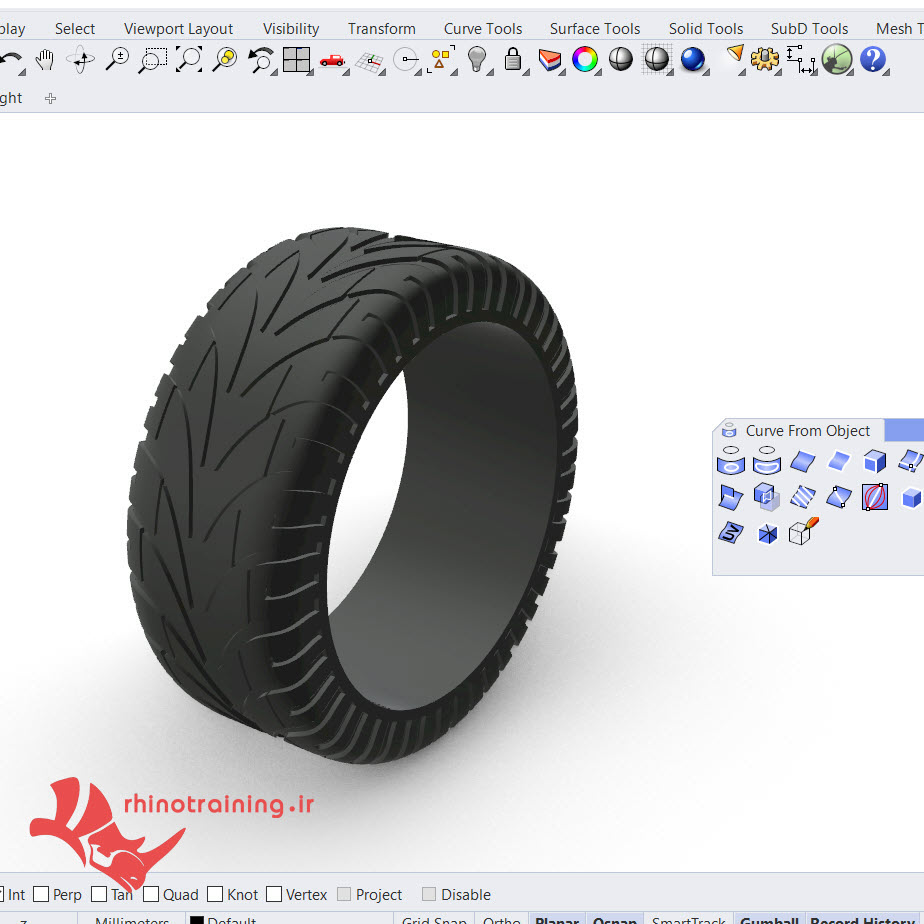The image size is (924, 924).
Task: Check the Vertex osnap option
Action: click(274, 894)
